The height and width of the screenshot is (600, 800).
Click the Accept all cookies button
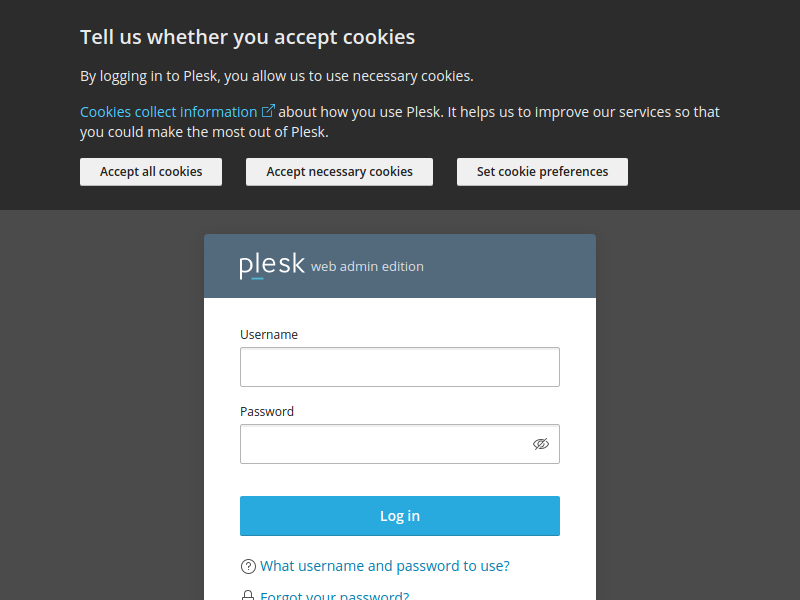tap(151, 172)
